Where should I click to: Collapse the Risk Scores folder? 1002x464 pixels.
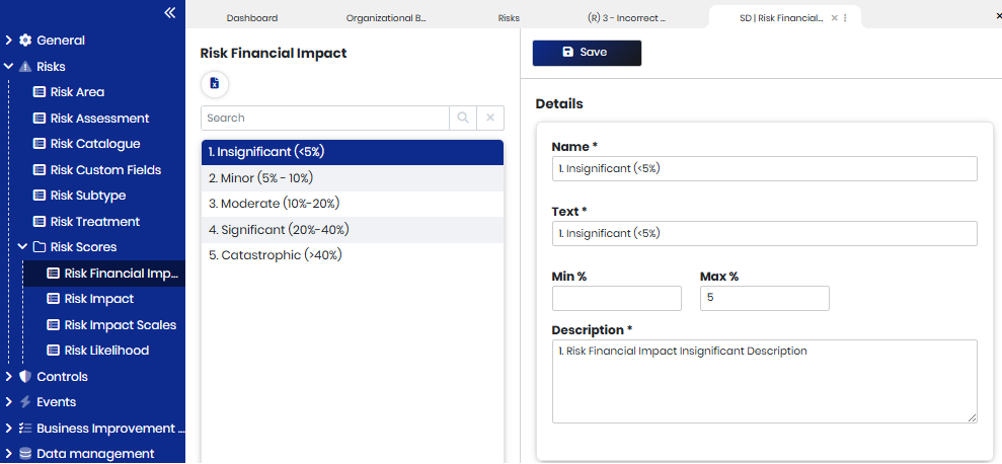click(23, 247)
